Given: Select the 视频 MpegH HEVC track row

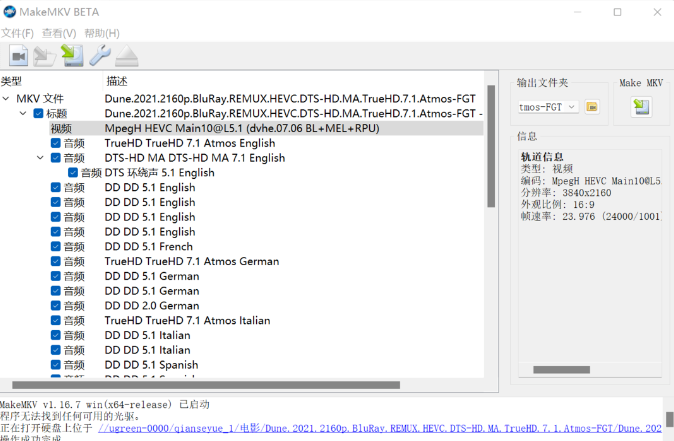Looking at the screenshot, I should click(240, 128).
